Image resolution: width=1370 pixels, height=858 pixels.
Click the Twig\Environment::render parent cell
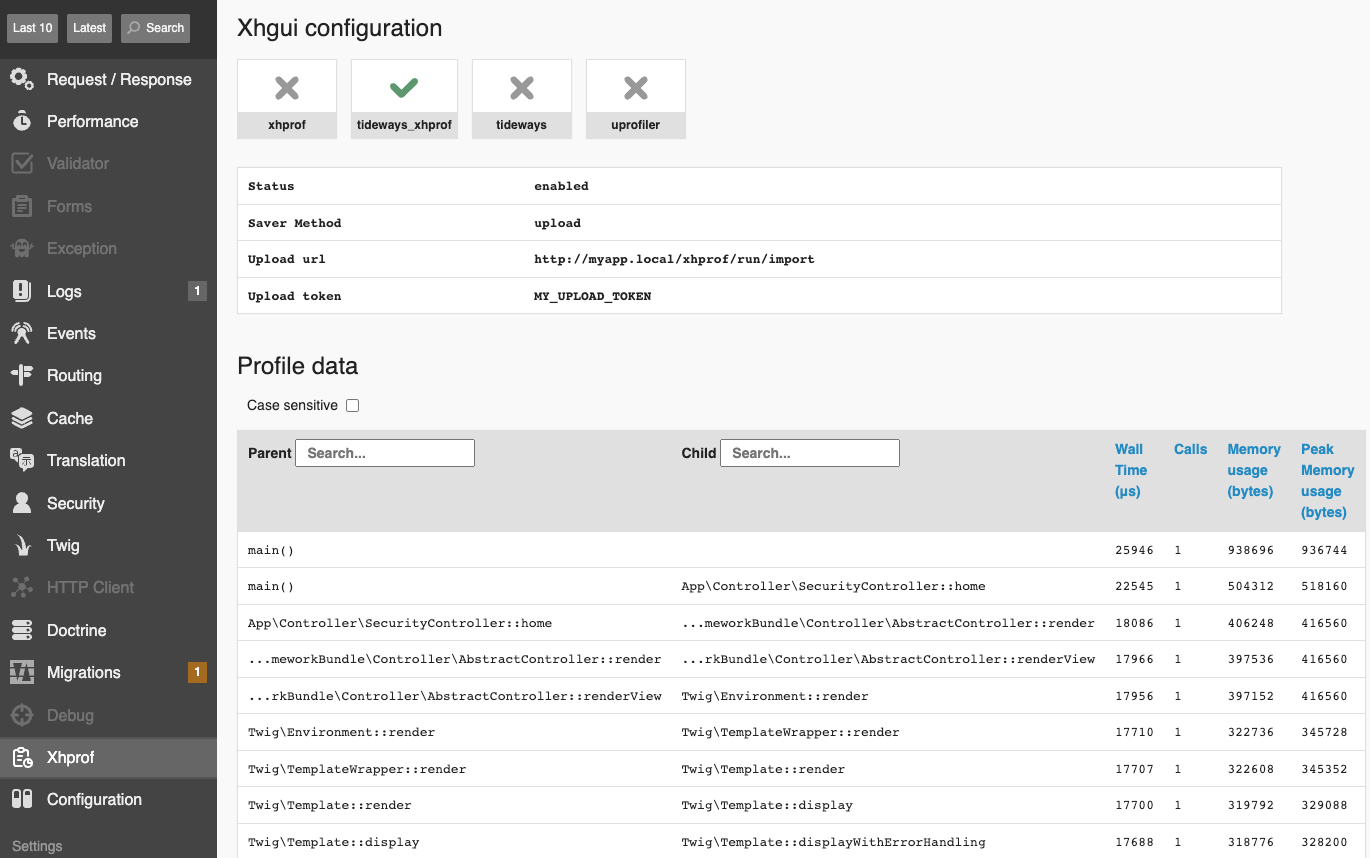[x=341, y=732]
